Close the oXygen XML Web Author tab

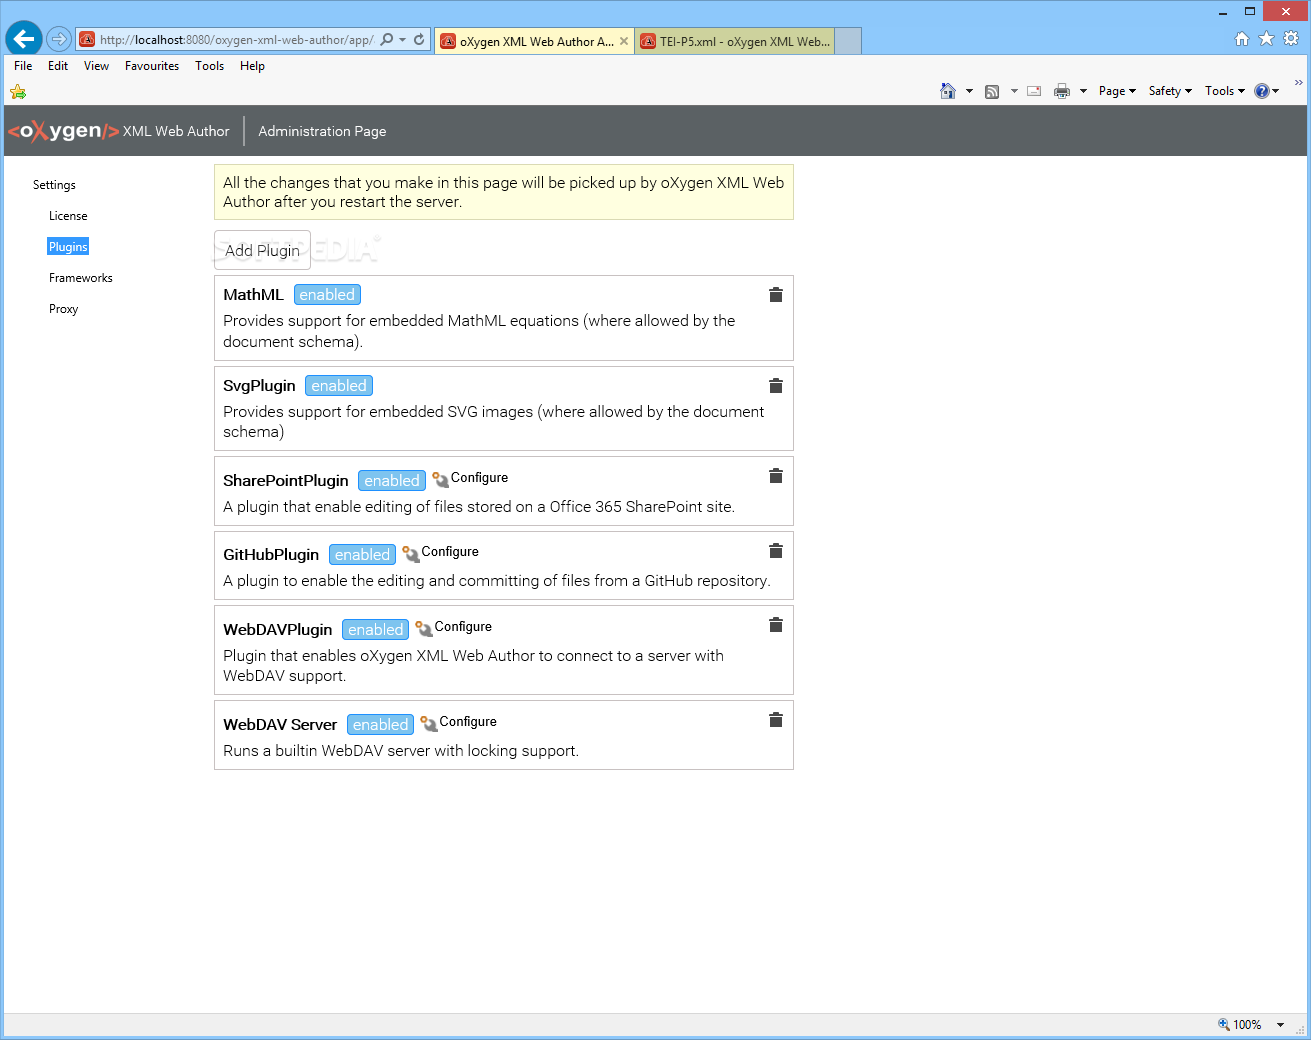coord(624,41)
